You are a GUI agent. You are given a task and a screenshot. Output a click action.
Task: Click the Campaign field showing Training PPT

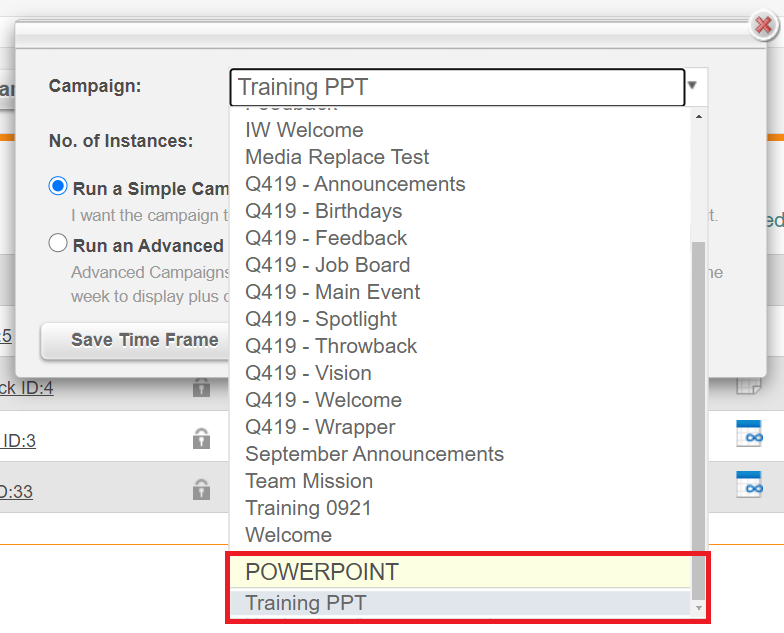[457, 87]
